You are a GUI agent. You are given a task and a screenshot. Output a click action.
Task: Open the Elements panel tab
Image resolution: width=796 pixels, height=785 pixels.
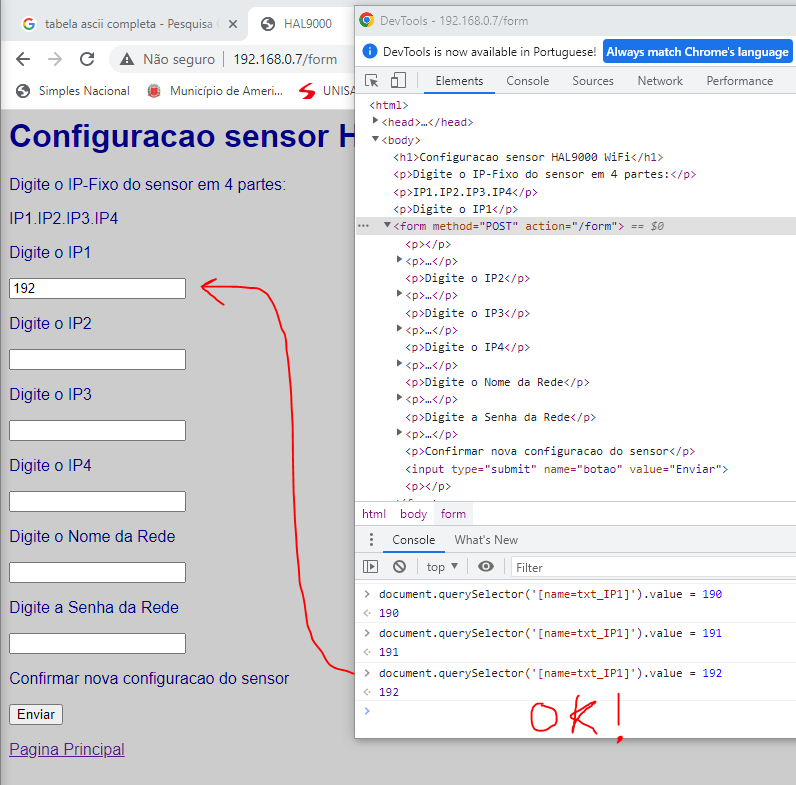click(x=459, y=81)
